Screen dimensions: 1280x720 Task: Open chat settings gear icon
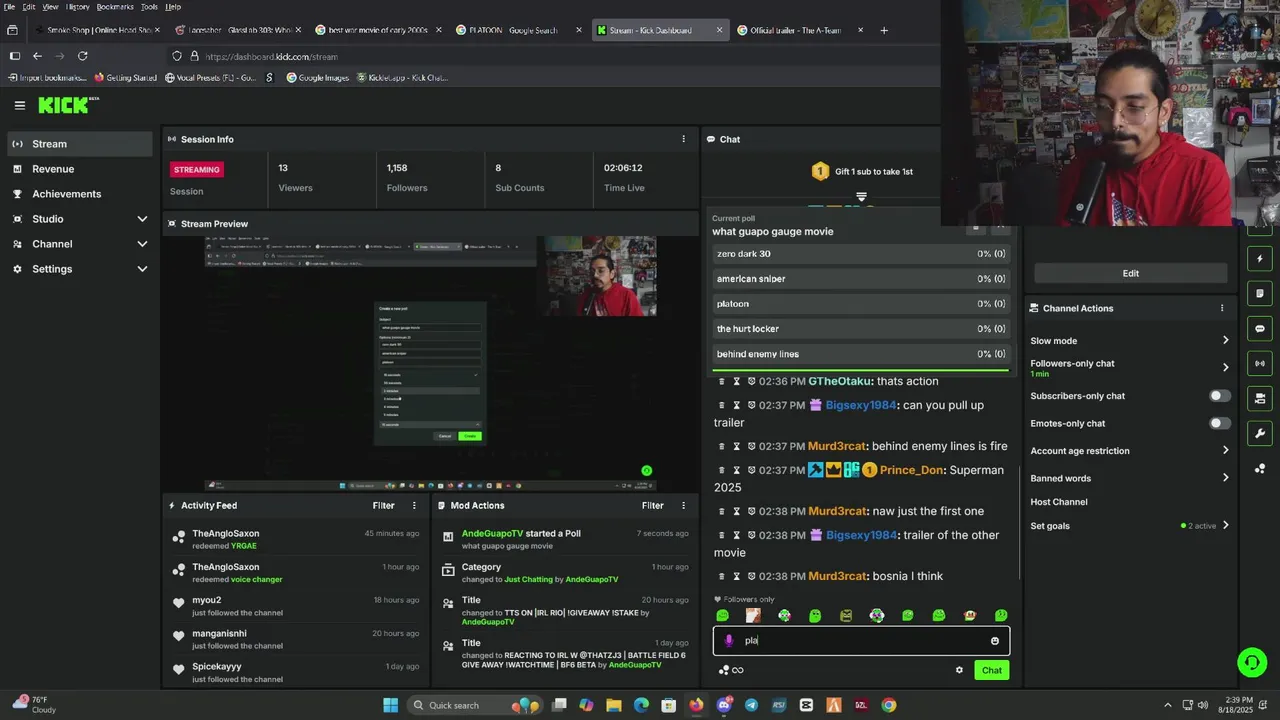coord(959,670)
